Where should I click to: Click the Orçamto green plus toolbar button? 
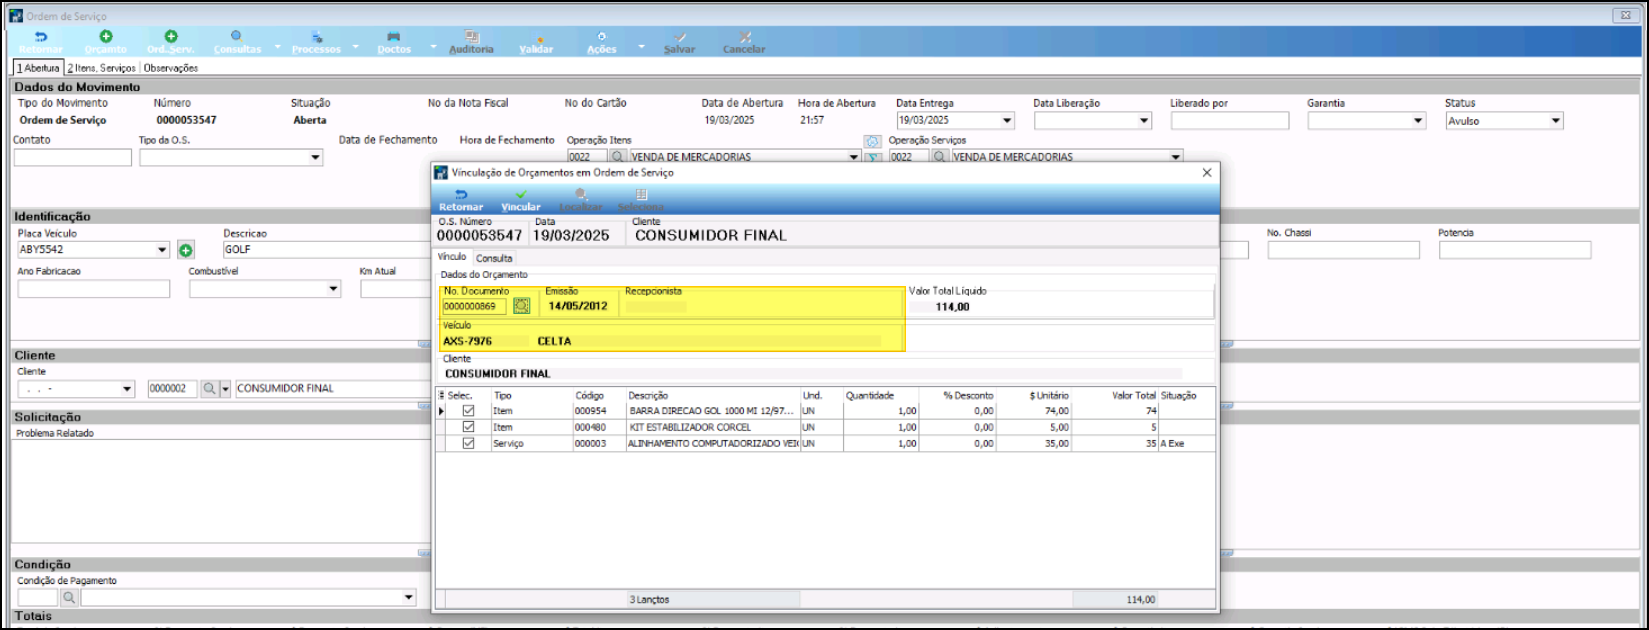[106, 42]
